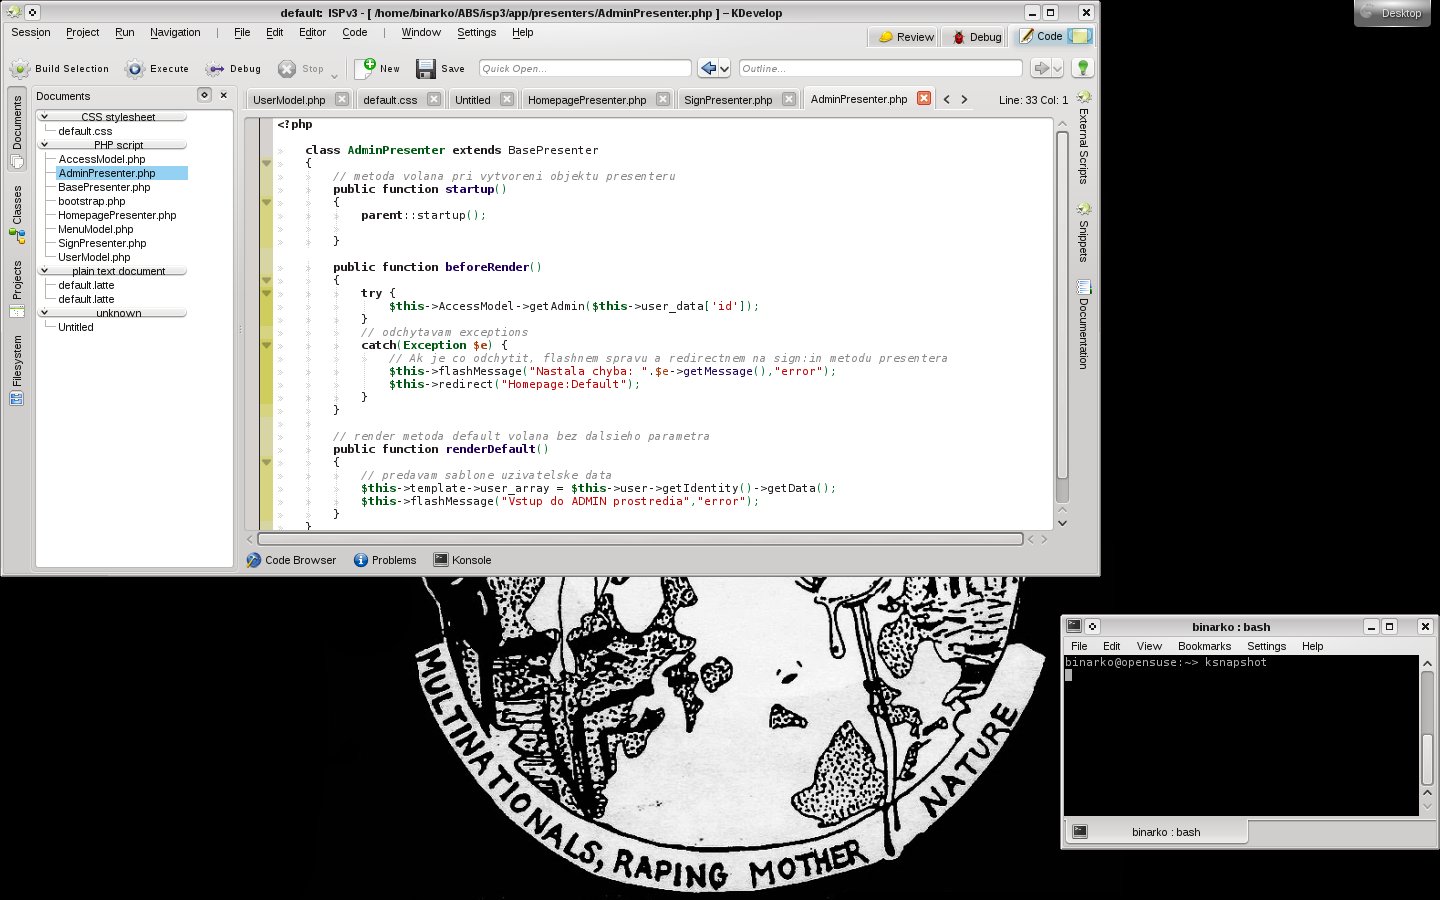
Task: Open the Settings menu in KDevelop
Action: point(476,32)
